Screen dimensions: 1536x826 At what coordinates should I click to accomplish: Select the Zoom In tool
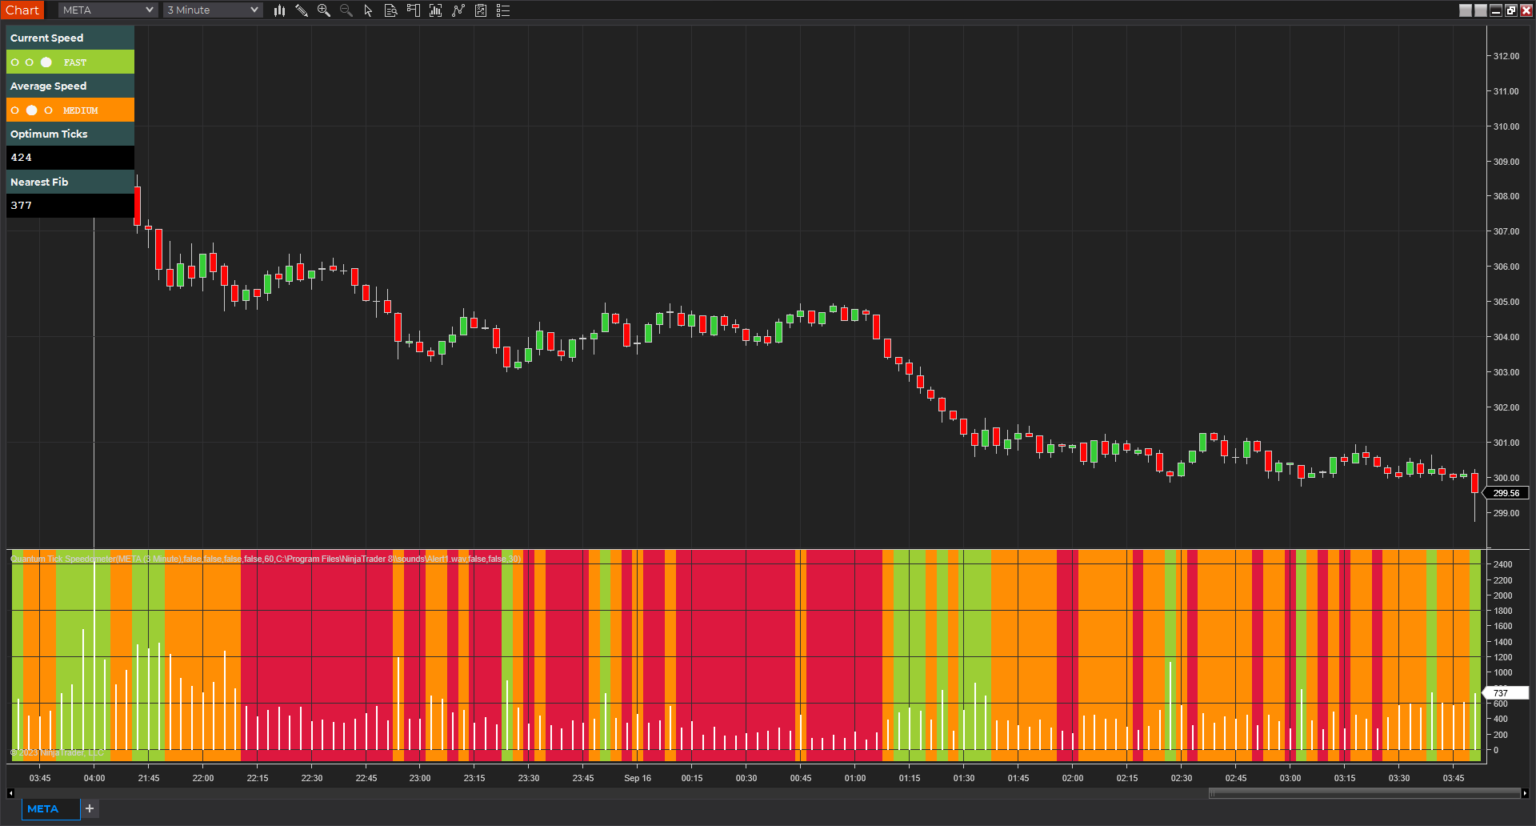(x=324, y=10)
